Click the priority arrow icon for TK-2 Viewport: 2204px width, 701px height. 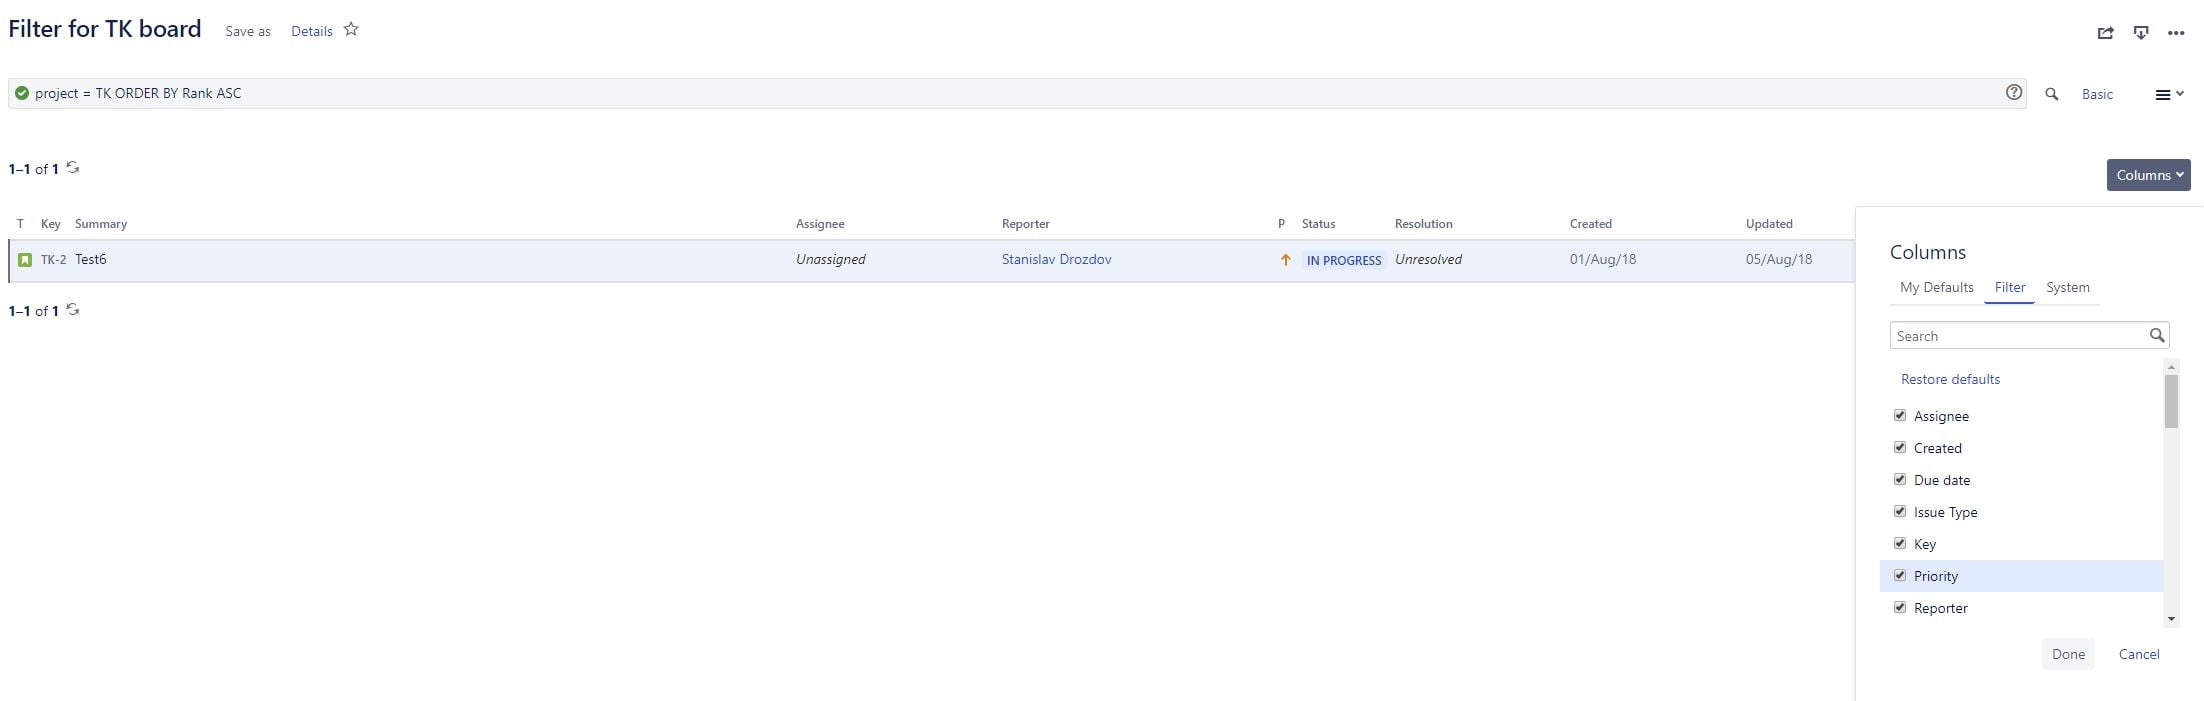click(x=1285, y=260)
